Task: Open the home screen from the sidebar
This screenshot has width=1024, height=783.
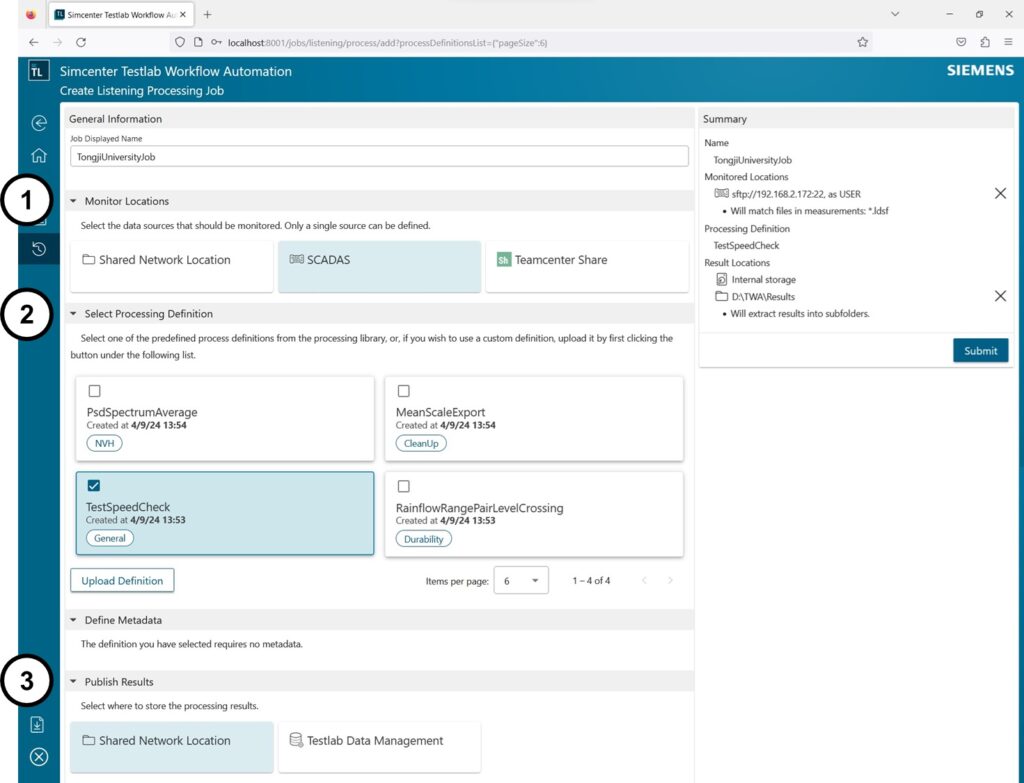Action: pyautogui.click(x=38, y=156)
